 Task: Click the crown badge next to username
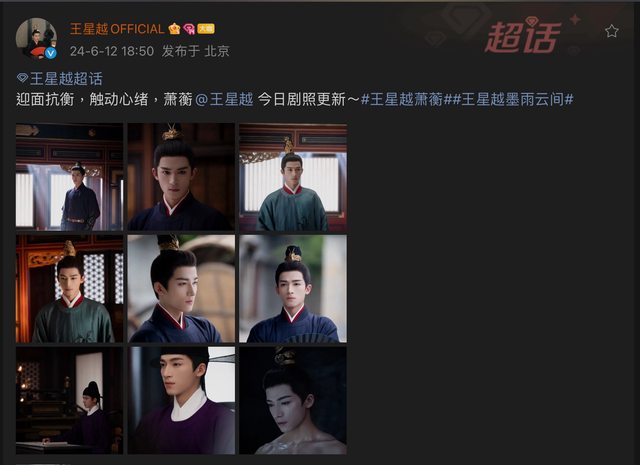click(174, 29)
